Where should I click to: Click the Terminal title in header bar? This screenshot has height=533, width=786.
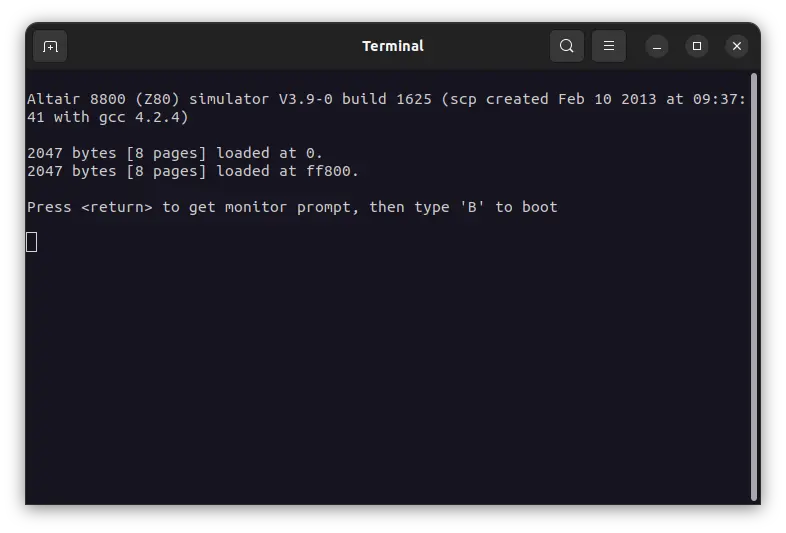pyautogui.click(x=392, y=46)
